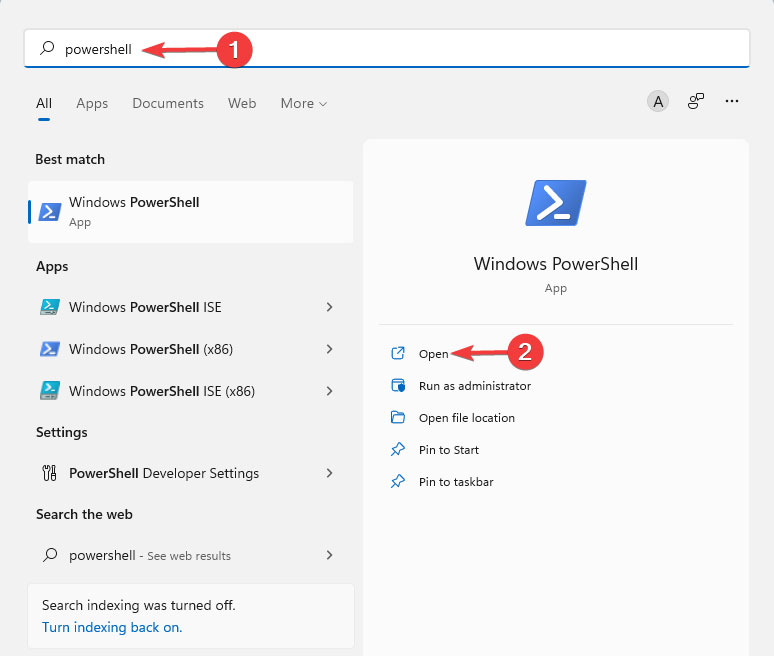Click the web search magnifier icon
774x656 pixels.
click(50, 555)
